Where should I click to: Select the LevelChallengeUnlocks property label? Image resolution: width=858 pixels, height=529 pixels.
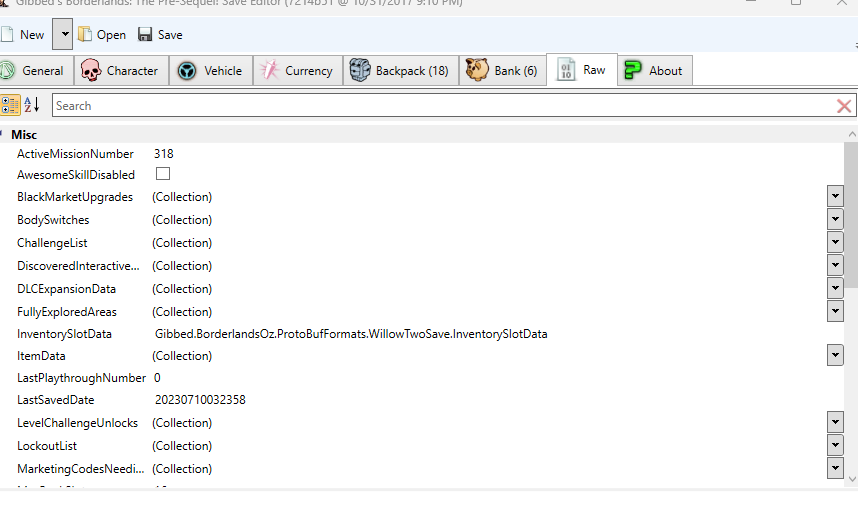coord(77,423)
